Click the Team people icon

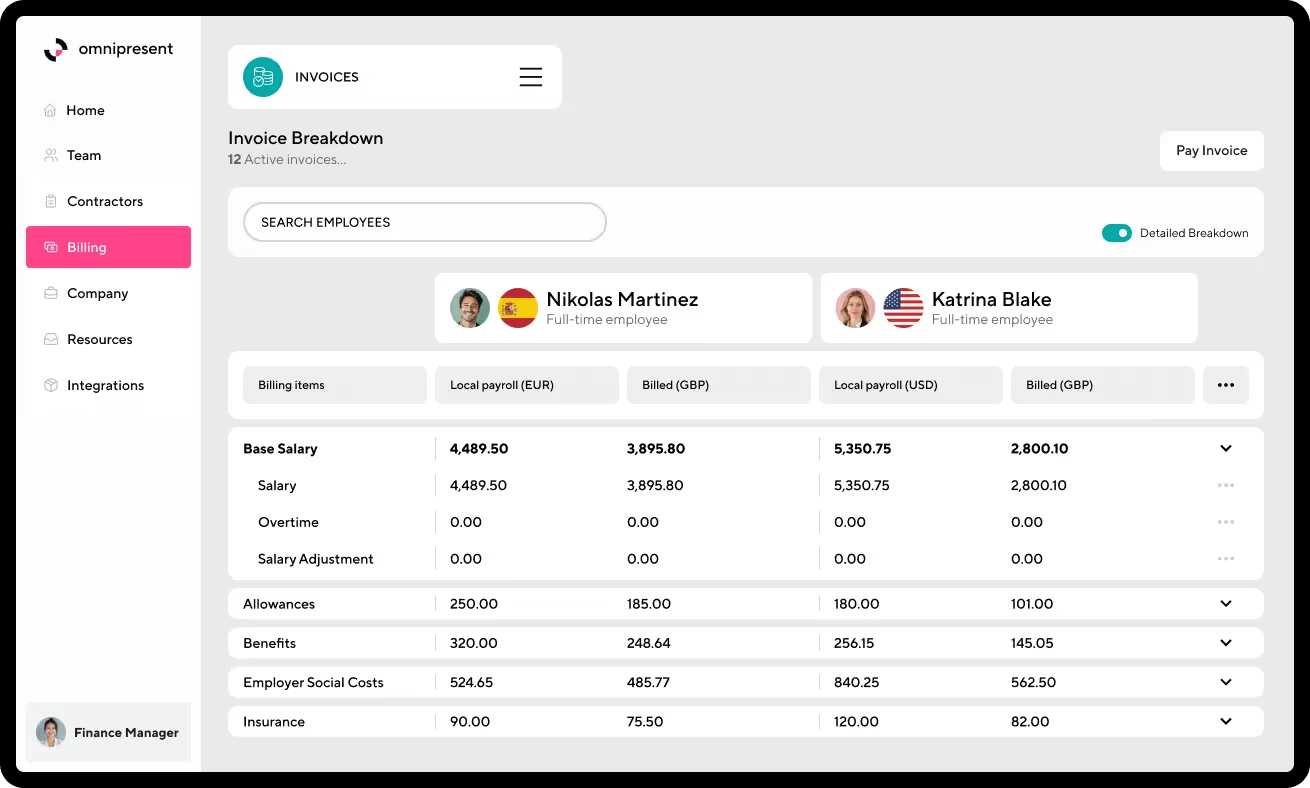[50, 155]
